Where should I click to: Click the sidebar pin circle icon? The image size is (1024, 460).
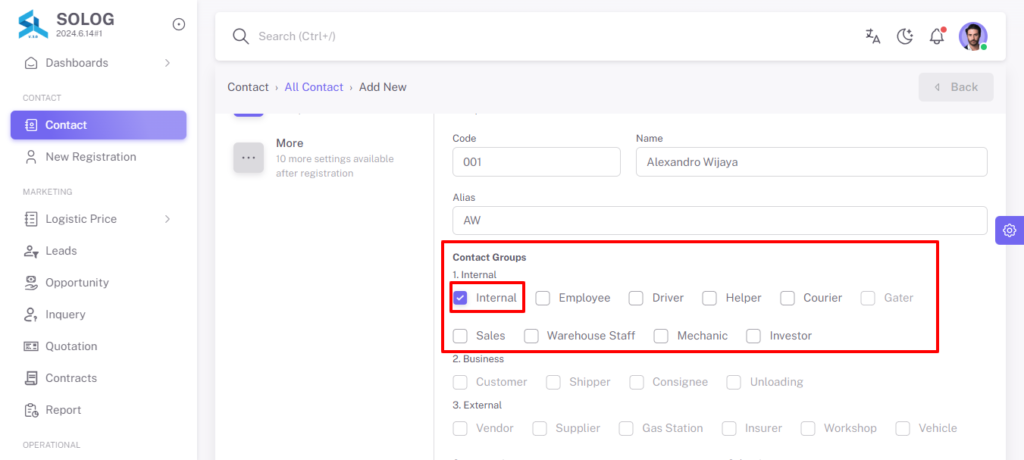178,24
